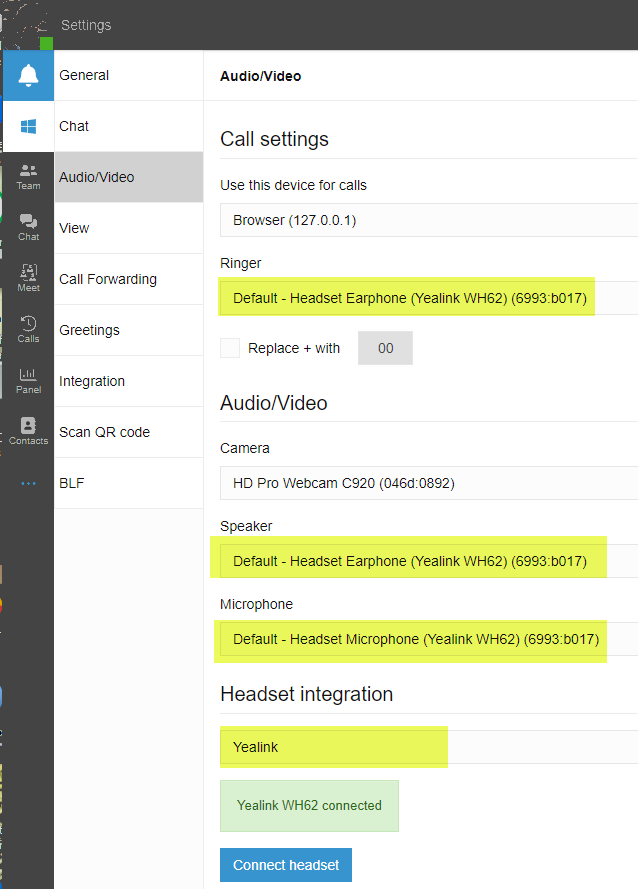
Task: Select Audio/Video settings category
Action: click(x=129, y=177)
